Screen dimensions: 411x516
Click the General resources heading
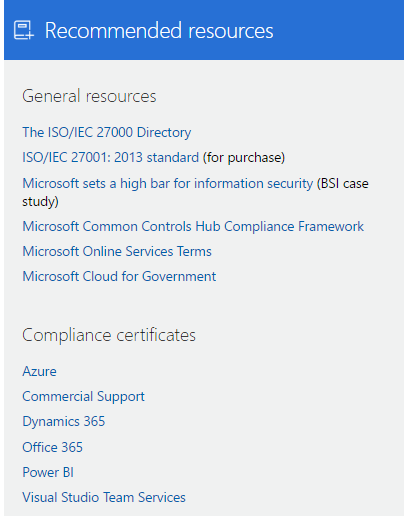coord(89,96)
